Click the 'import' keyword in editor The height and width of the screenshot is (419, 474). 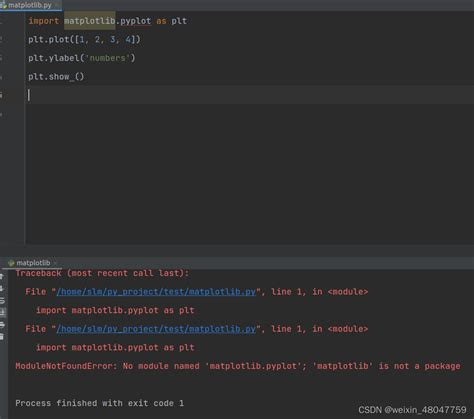(x=43, y=21)
